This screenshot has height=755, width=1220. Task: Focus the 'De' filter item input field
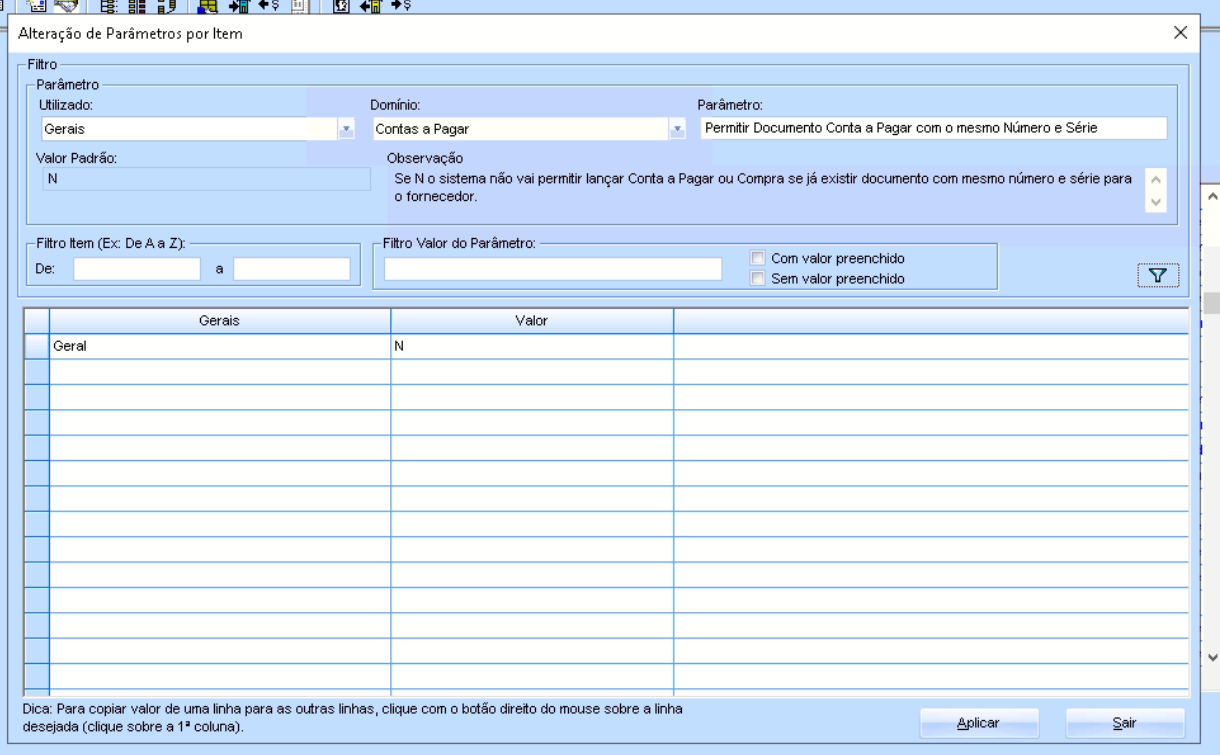coord(137,269)
